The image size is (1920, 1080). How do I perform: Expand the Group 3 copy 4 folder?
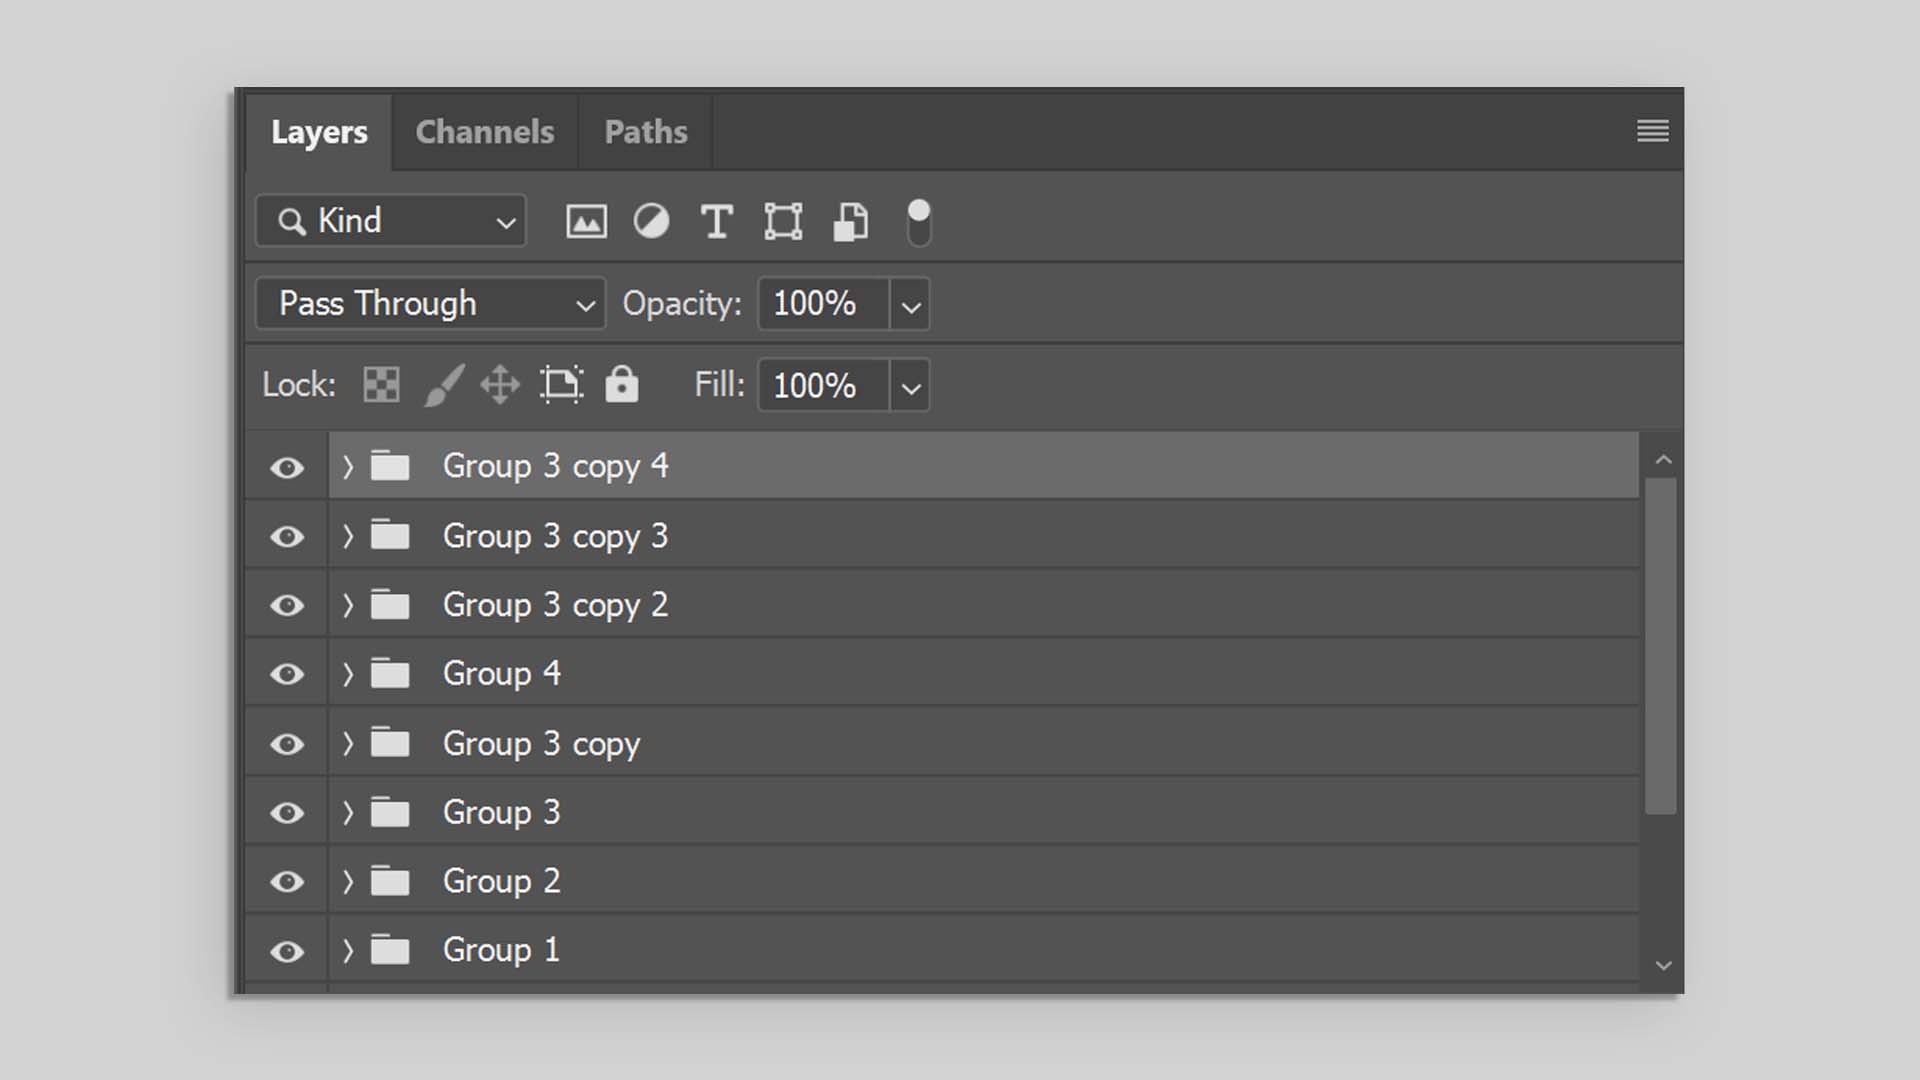click(x=348, y=467)
